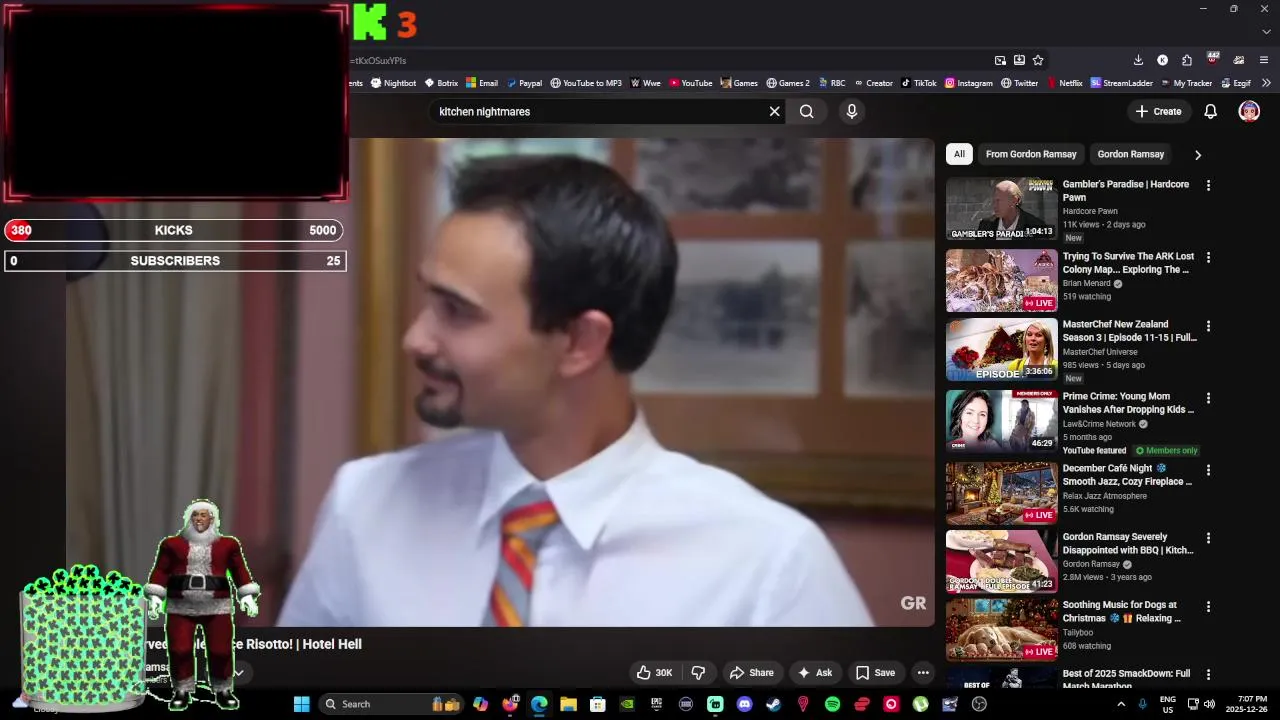The image size is (1280, 720).
Task: Open Gambler's Paradise Hardcore Pawn thumbnail
Action: [1001, 209]
